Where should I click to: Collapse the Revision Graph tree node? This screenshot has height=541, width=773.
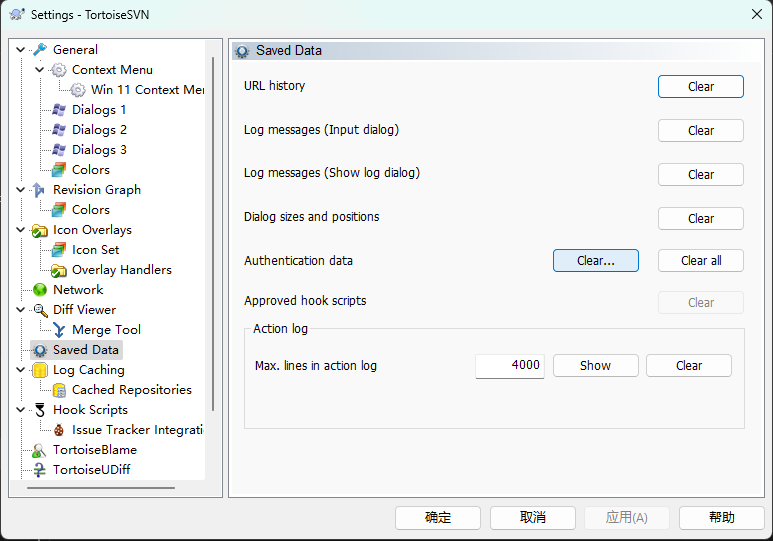pos(21,190)
